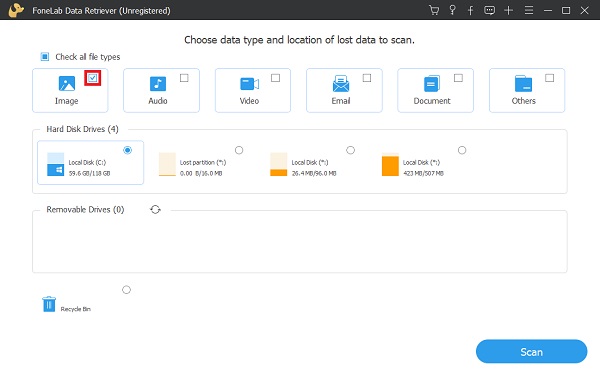The width and height of the screenshot is (600, 378).
Task: Click the FoneLab app logo
Action: (16, 10)
